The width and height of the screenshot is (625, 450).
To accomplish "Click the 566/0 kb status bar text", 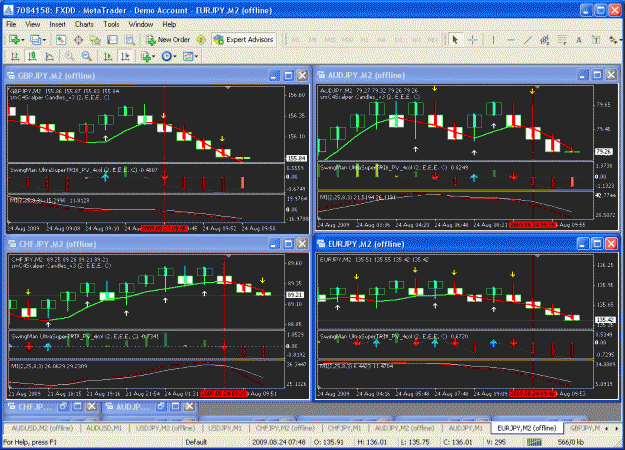I will (x=570, y=442).
